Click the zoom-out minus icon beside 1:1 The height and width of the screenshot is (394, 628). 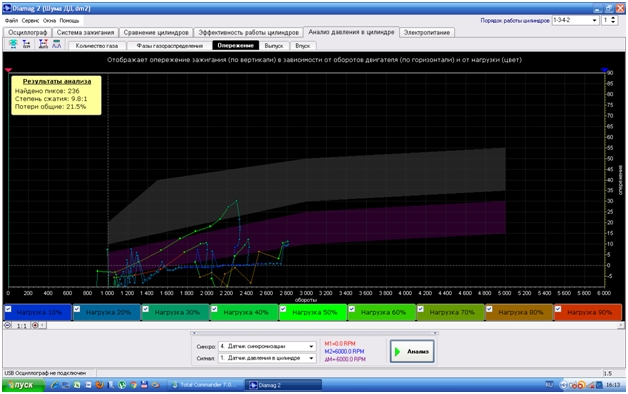point(7,325)
